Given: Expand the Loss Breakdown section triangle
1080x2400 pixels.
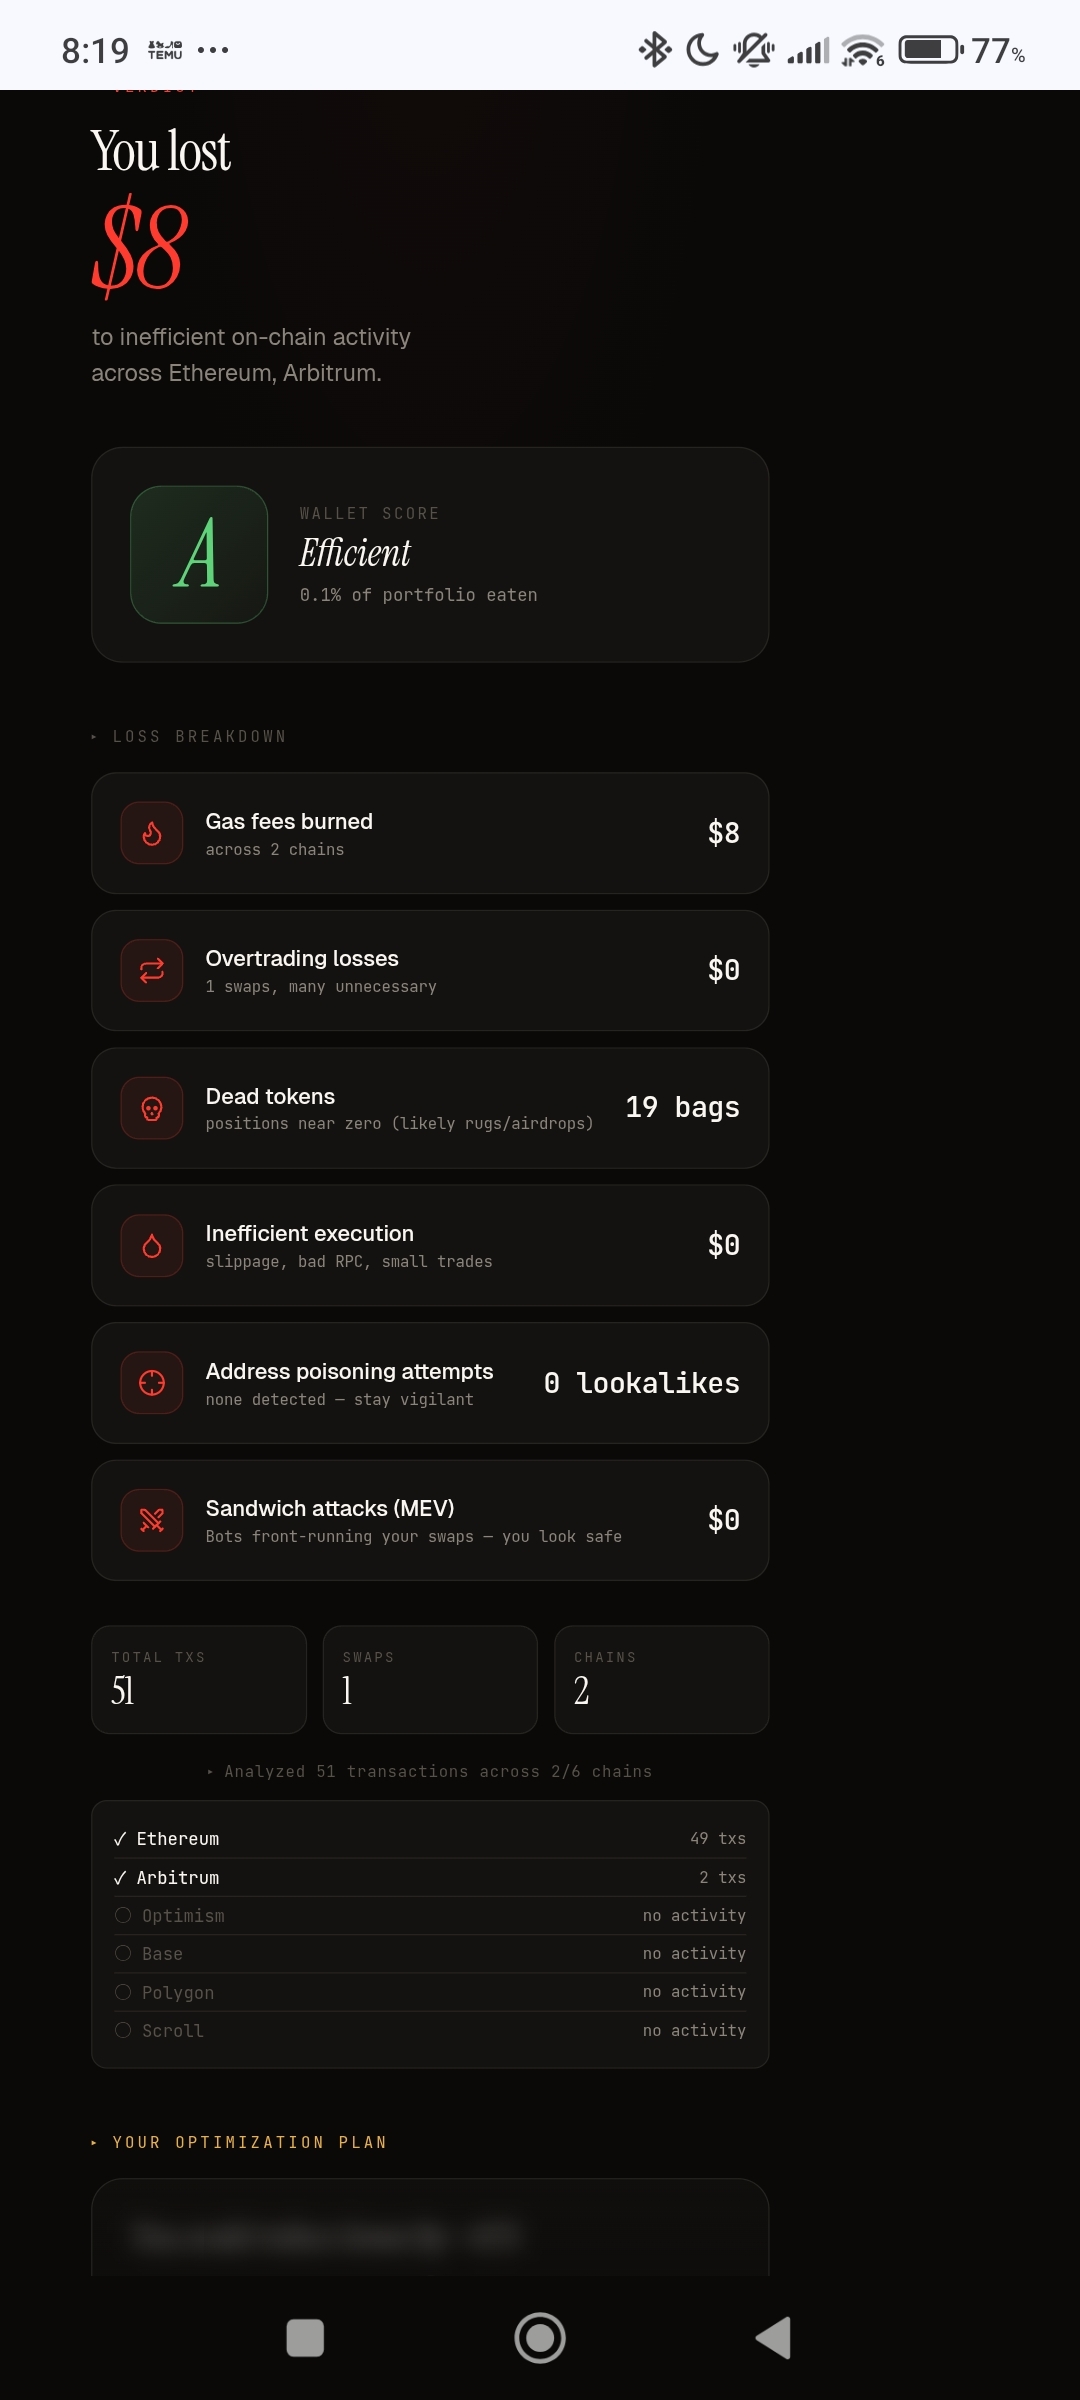Looking at the screenshot, I should point(94,737).
